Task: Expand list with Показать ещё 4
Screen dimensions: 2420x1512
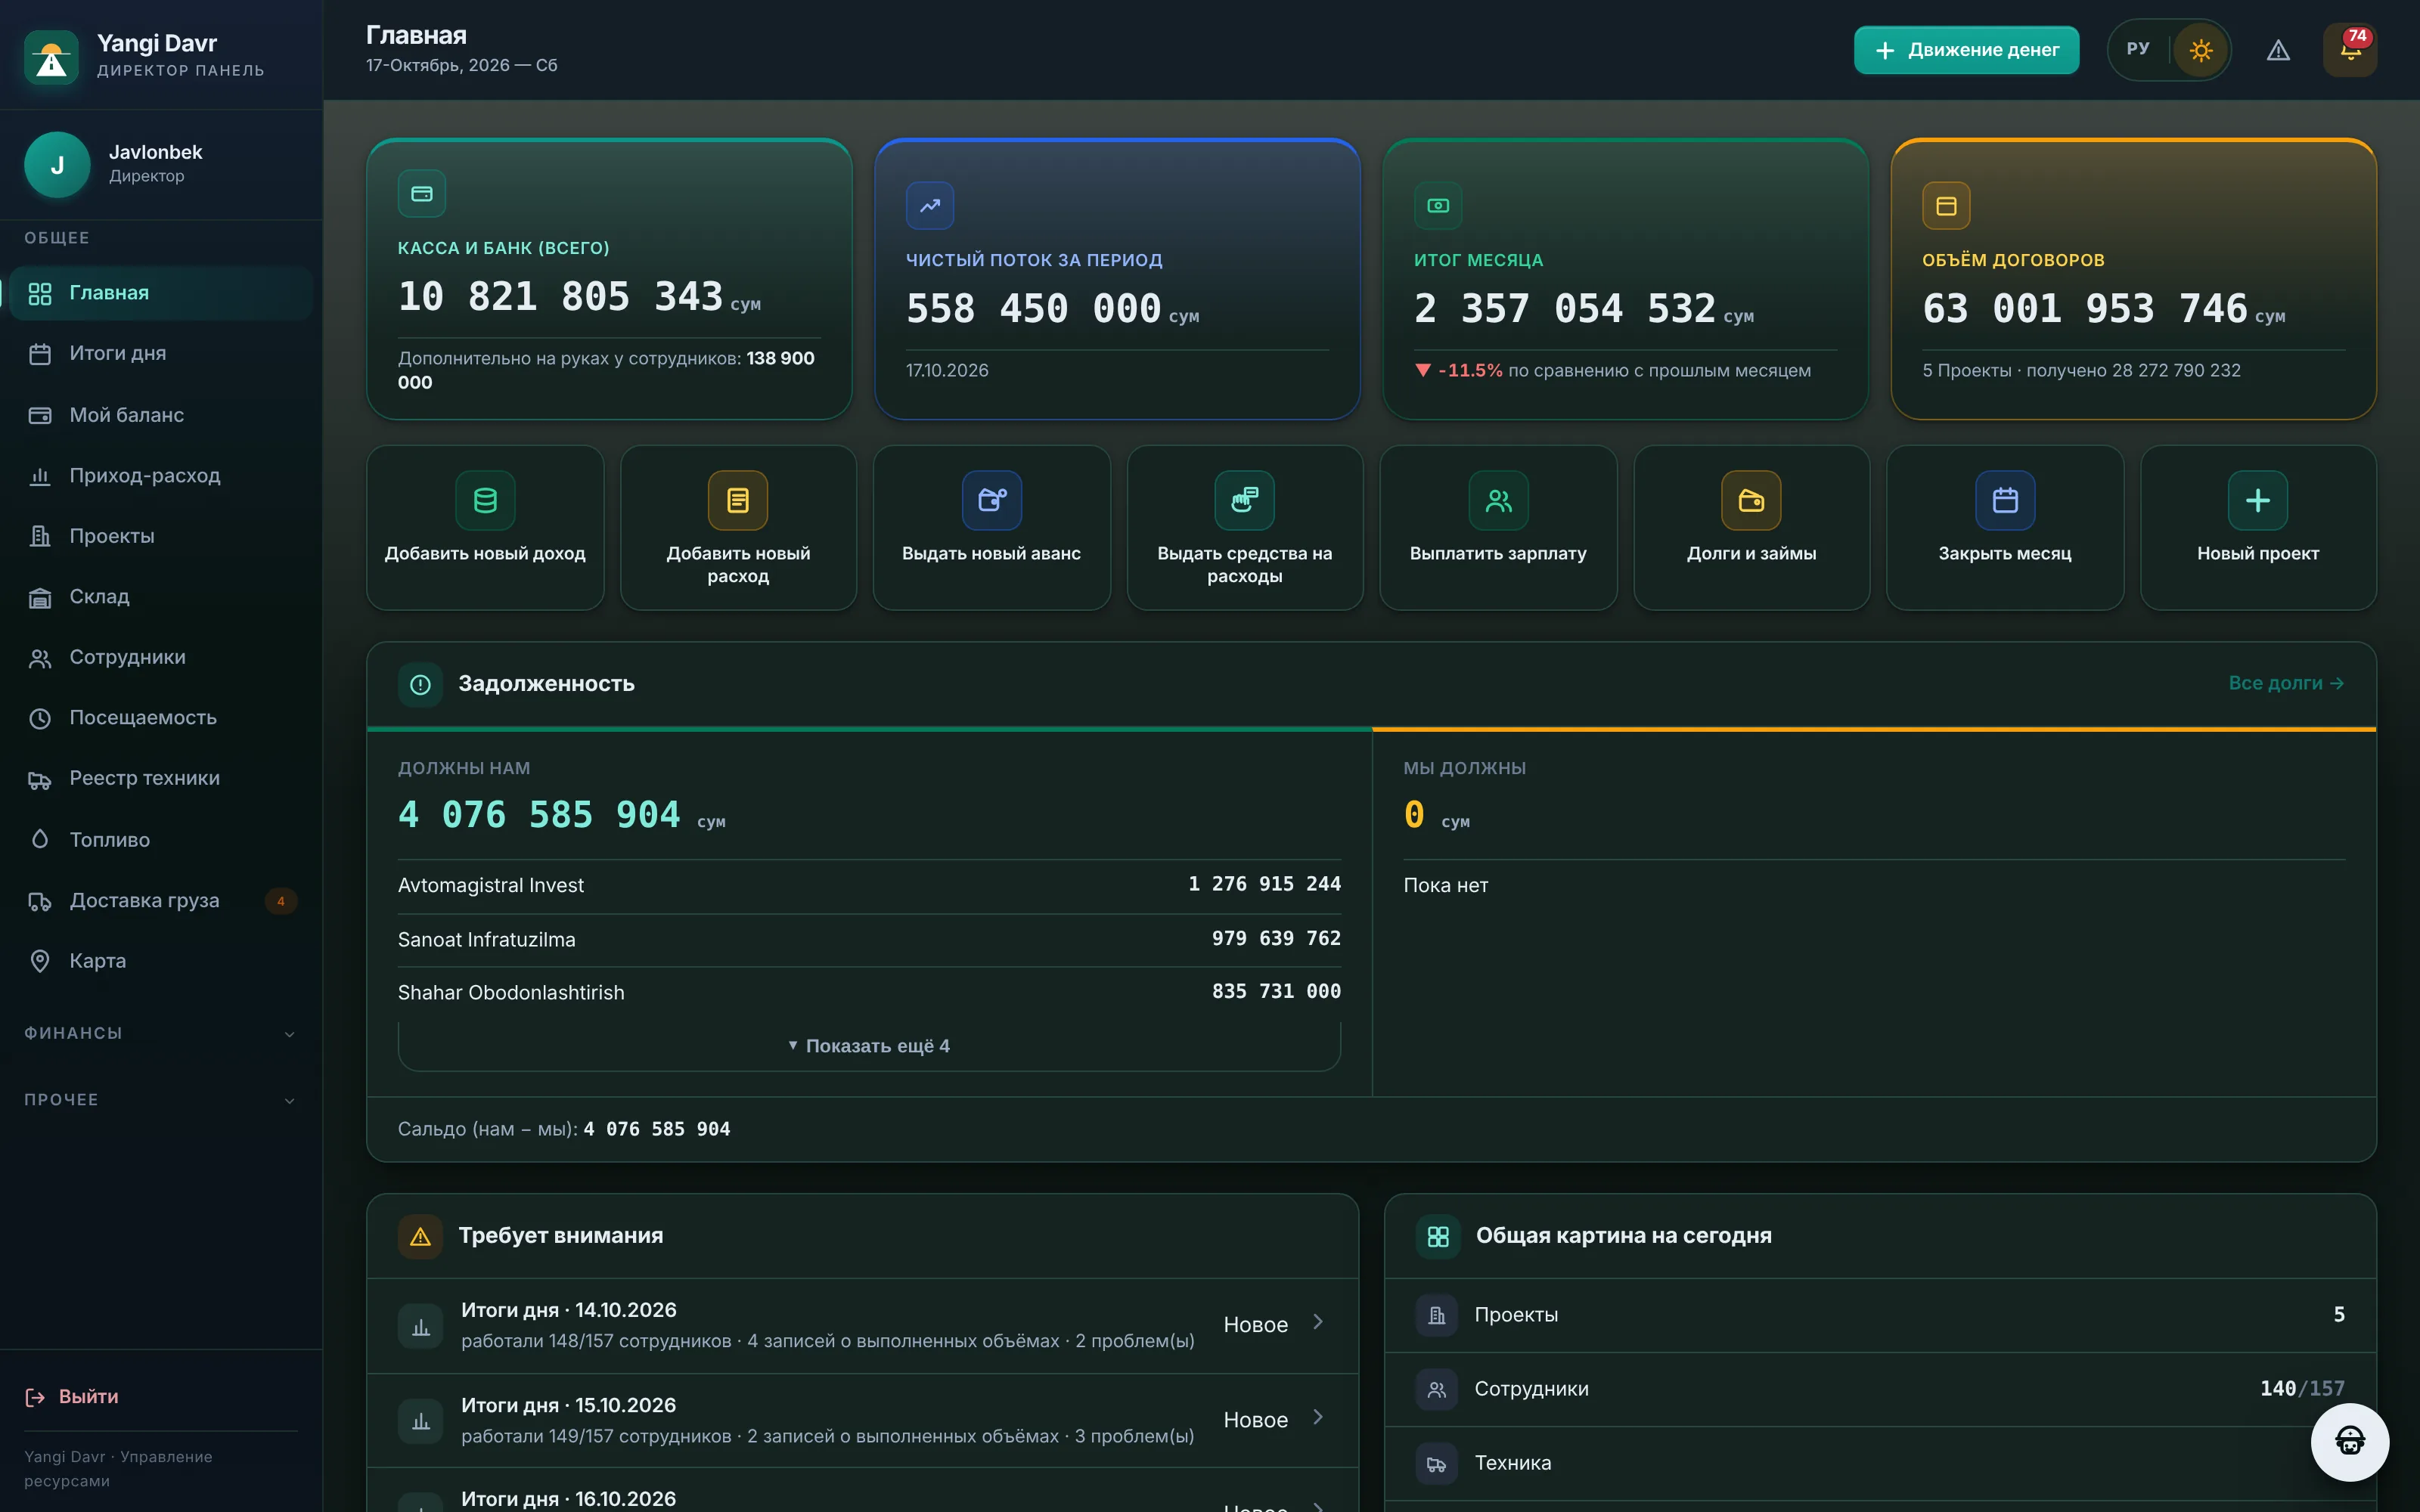Action: pyautogui.click(x=869, y=1045)
